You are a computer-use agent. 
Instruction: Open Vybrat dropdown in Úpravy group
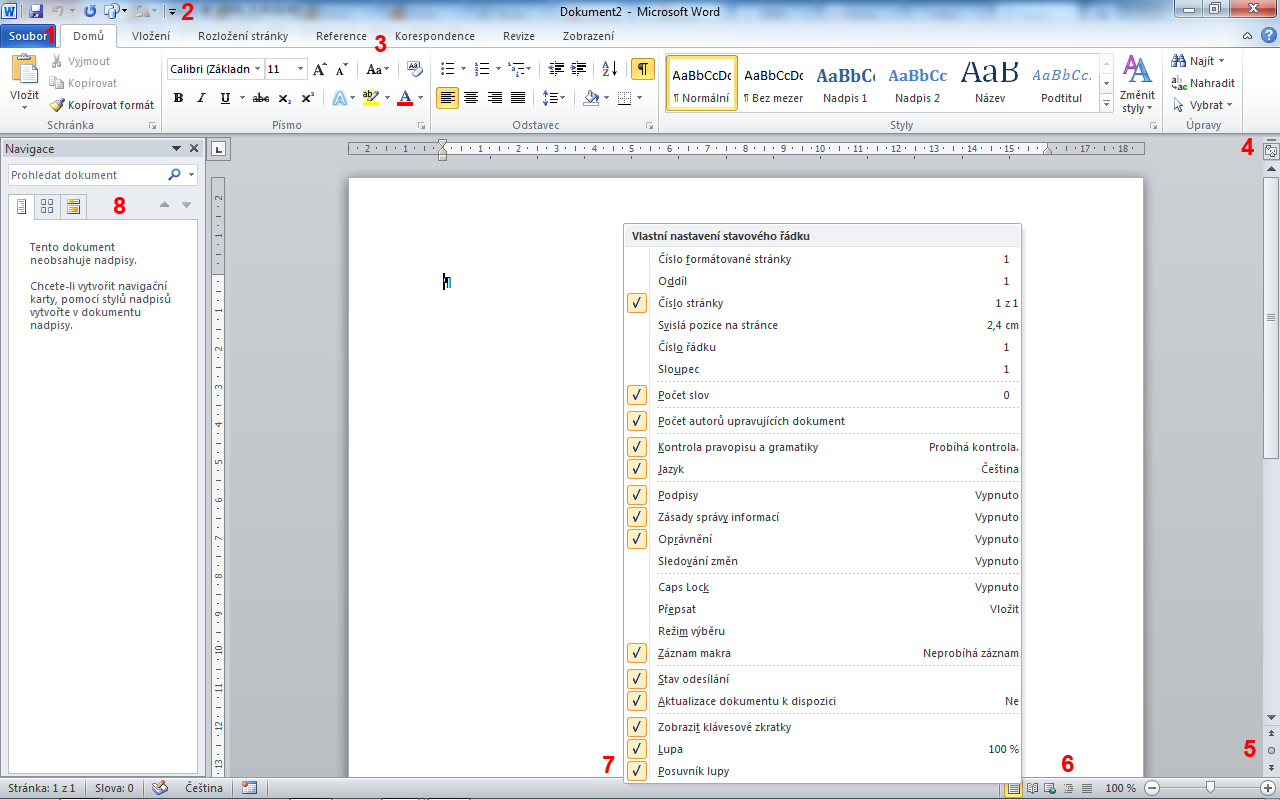click(1203, 105)
